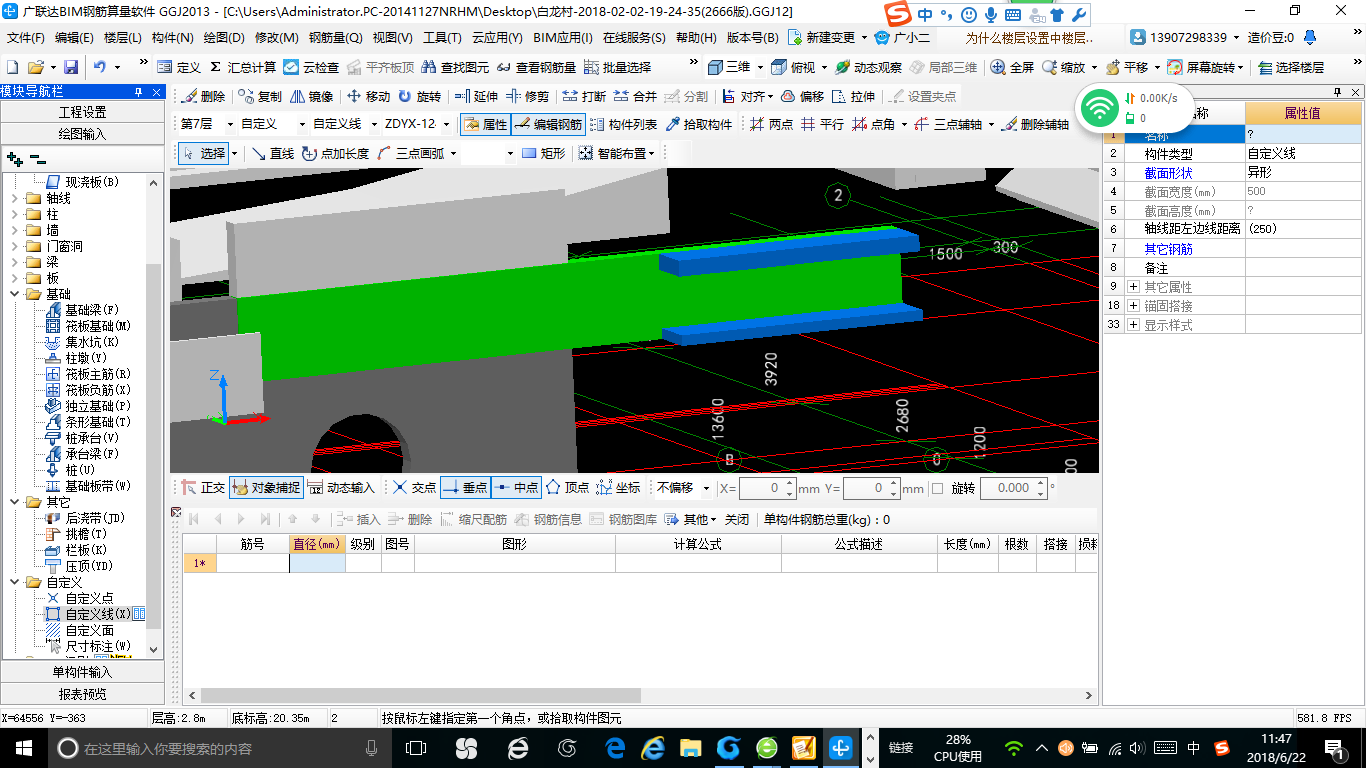The width and height of the screenshot is (1366, 768).
Task: Enable the 旋转 rotation checkbox
Action: tap(937, 488)
